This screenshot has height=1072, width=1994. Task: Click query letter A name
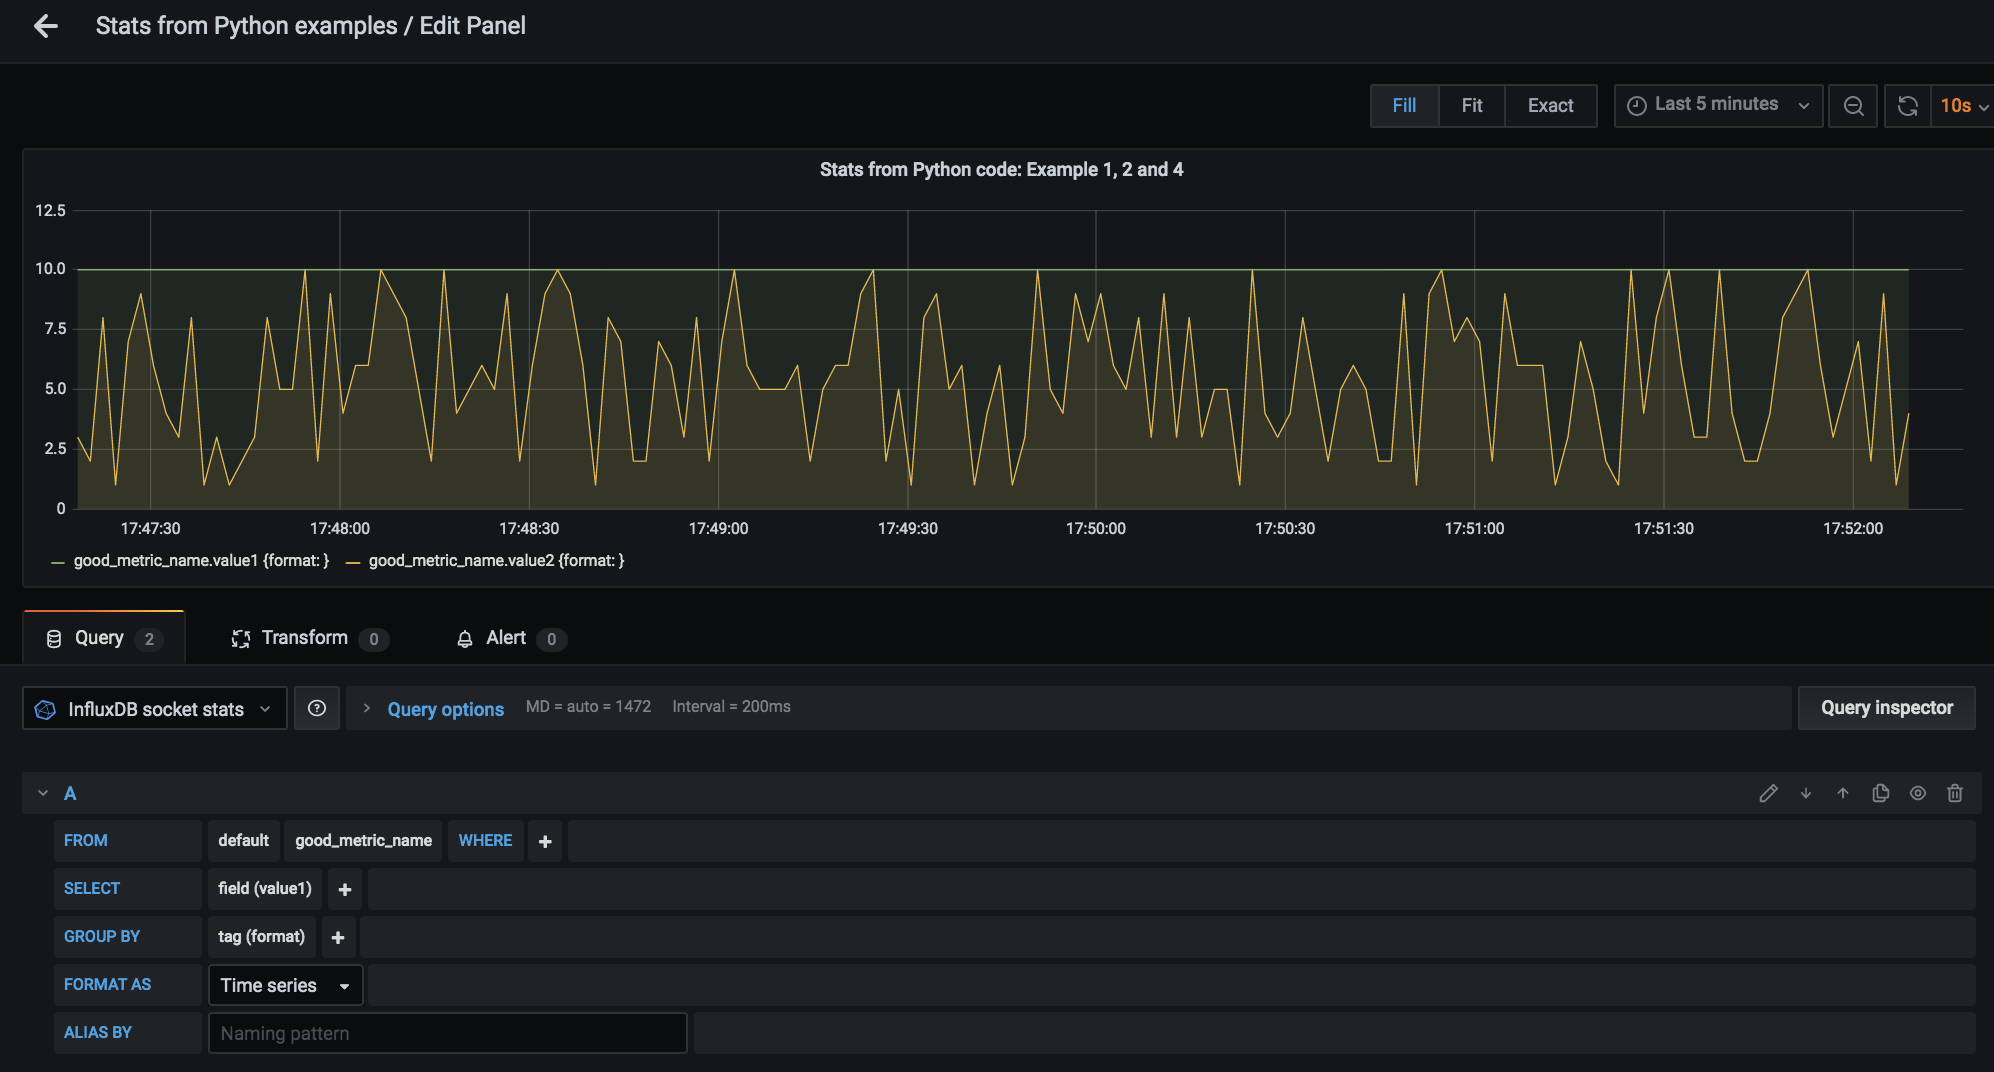click(x=70, y=793)
